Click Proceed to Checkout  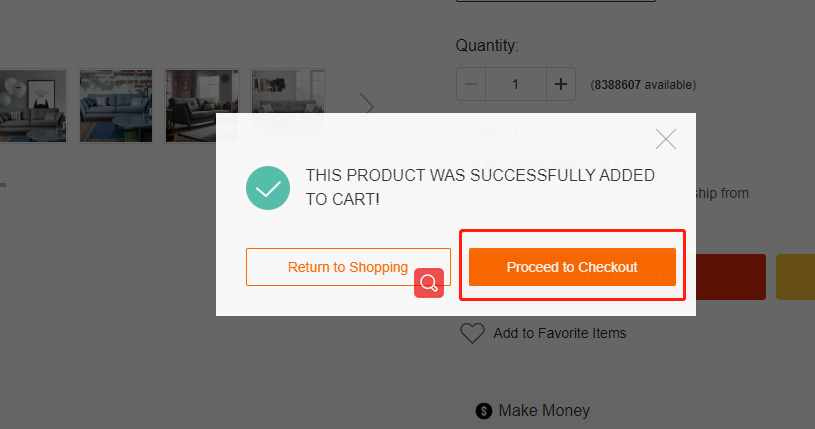coord(572,267)
